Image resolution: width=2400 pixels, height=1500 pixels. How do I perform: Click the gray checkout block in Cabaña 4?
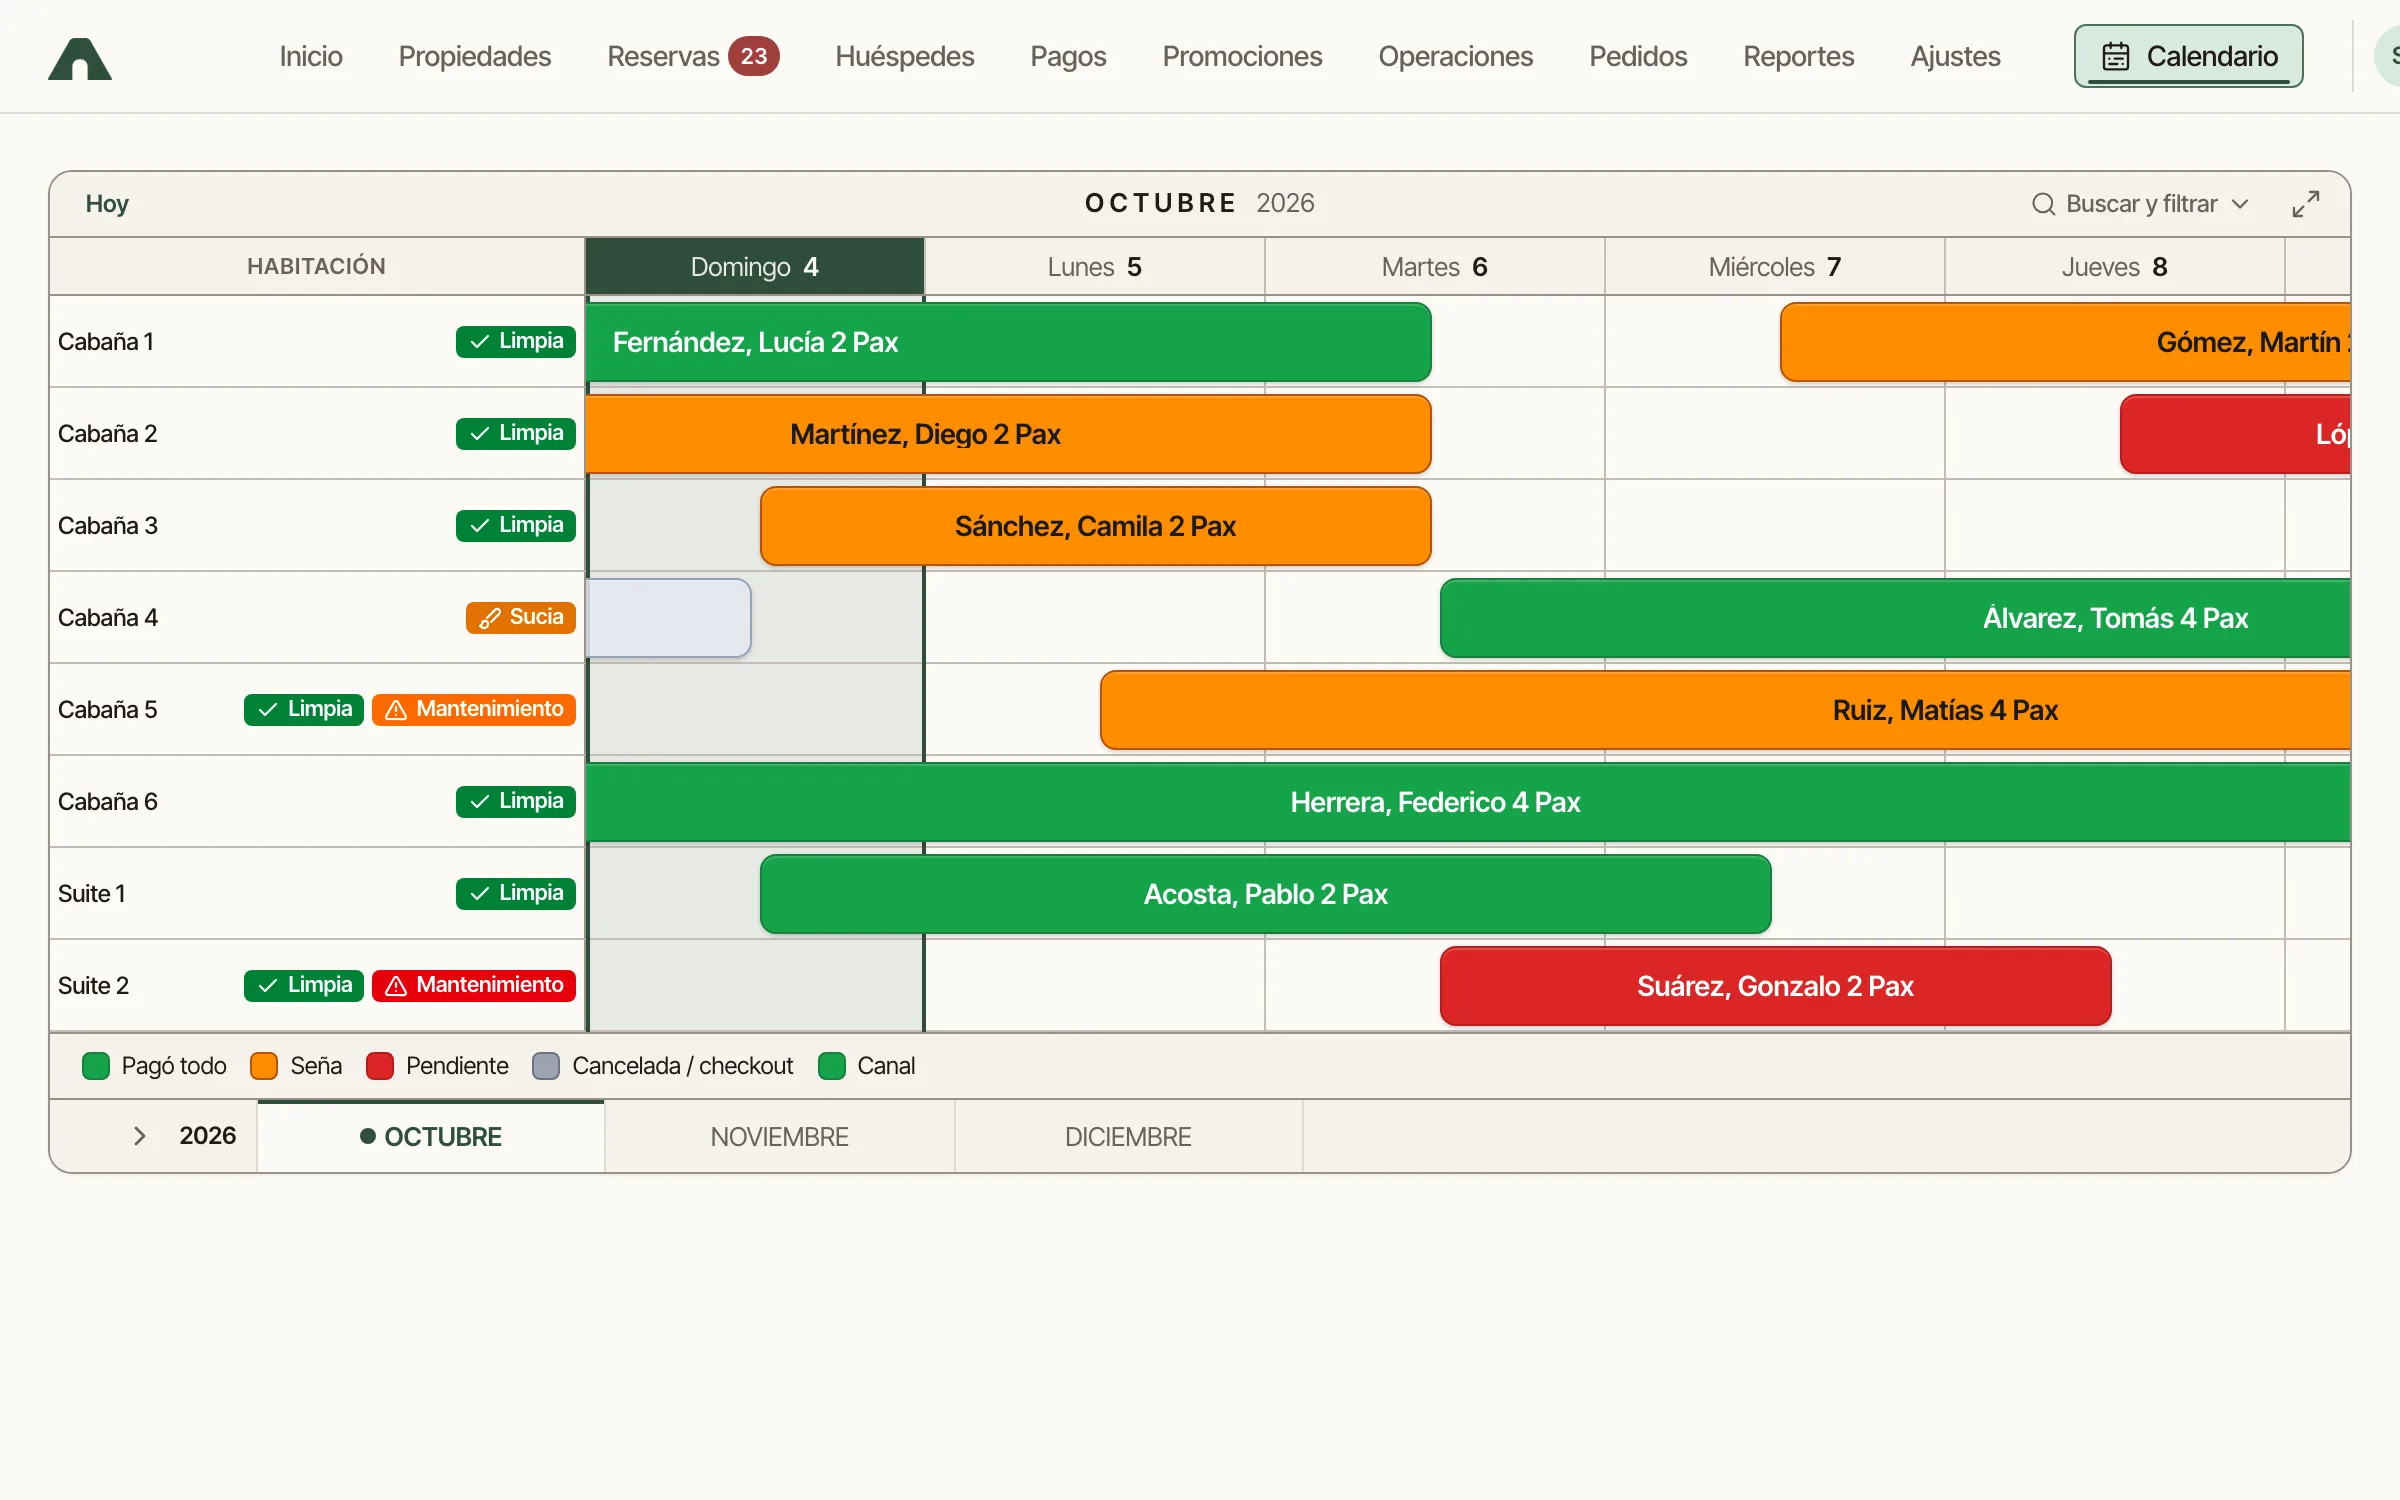pyautogui.click(x=668, y=618)
